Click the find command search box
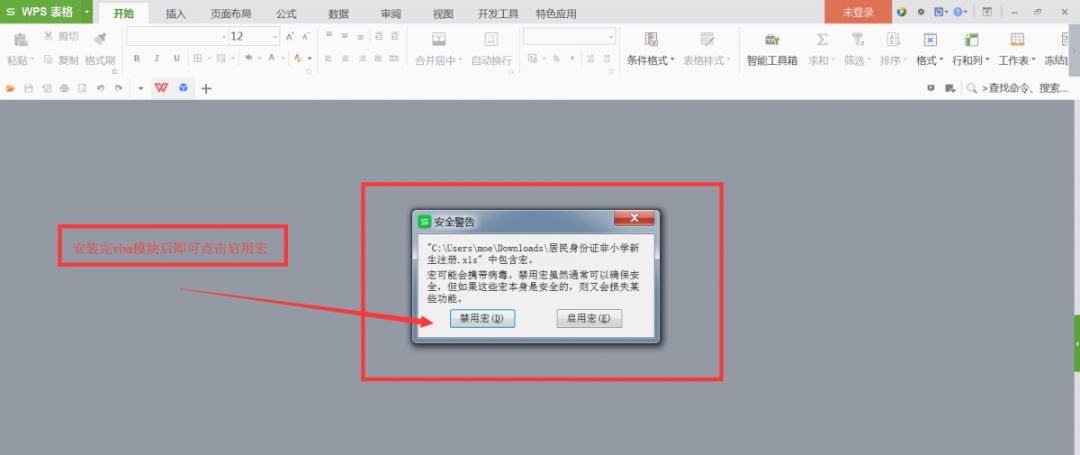Image resolution: width=1080 pixels, height=455 pixels. tap(1025, 88)
